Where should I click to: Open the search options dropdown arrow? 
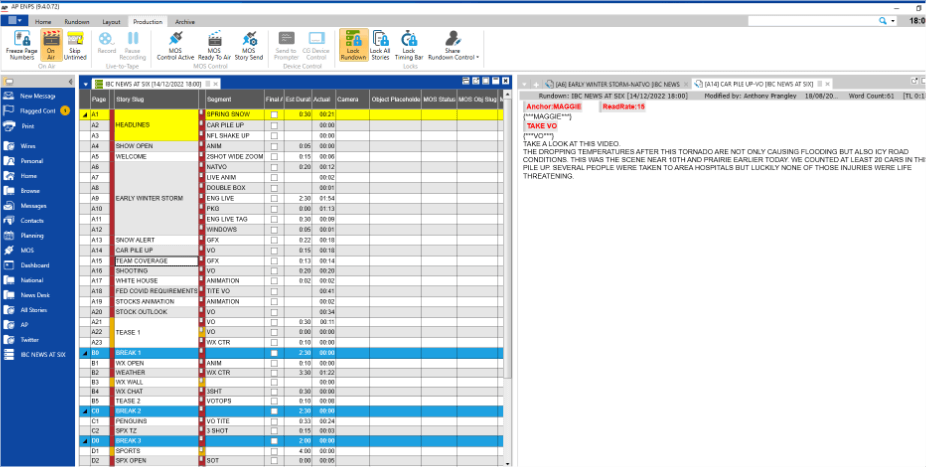(x=892, y=21)
